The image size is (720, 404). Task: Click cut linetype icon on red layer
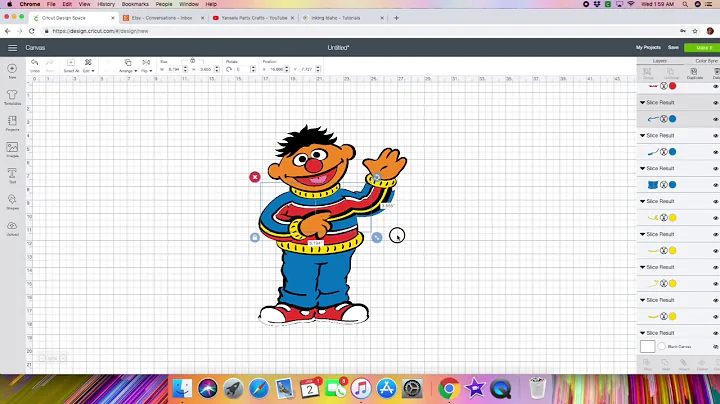(664, 86)
